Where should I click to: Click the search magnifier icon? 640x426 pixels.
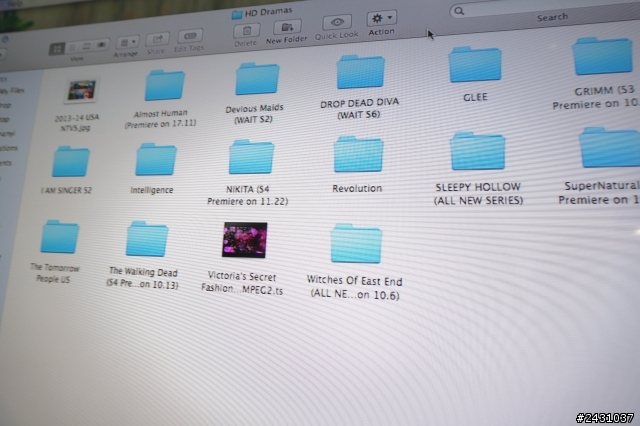[459, 11]
